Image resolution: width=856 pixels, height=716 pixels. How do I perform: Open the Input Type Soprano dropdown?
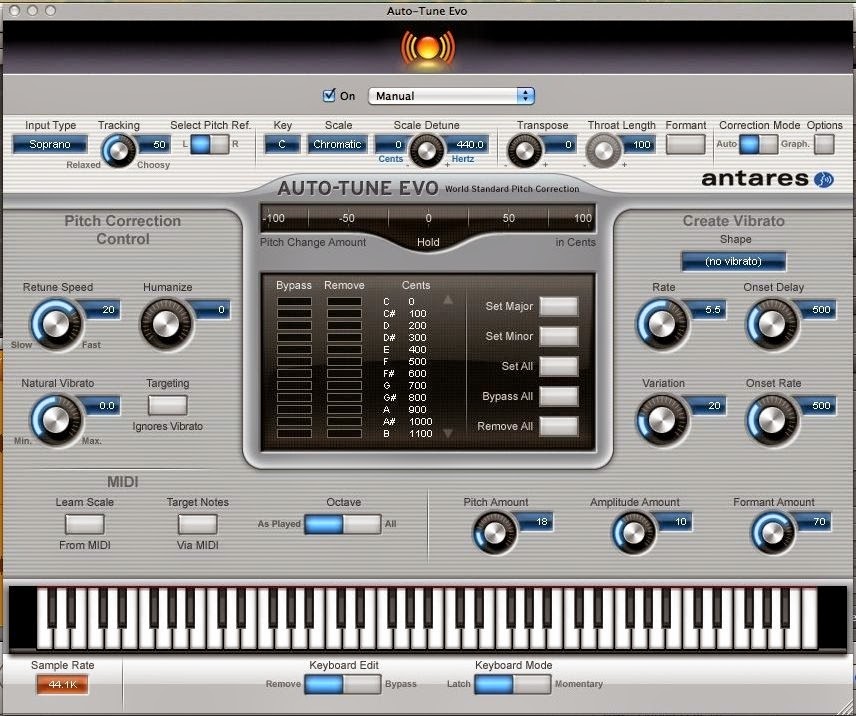[x=50, y=145]
